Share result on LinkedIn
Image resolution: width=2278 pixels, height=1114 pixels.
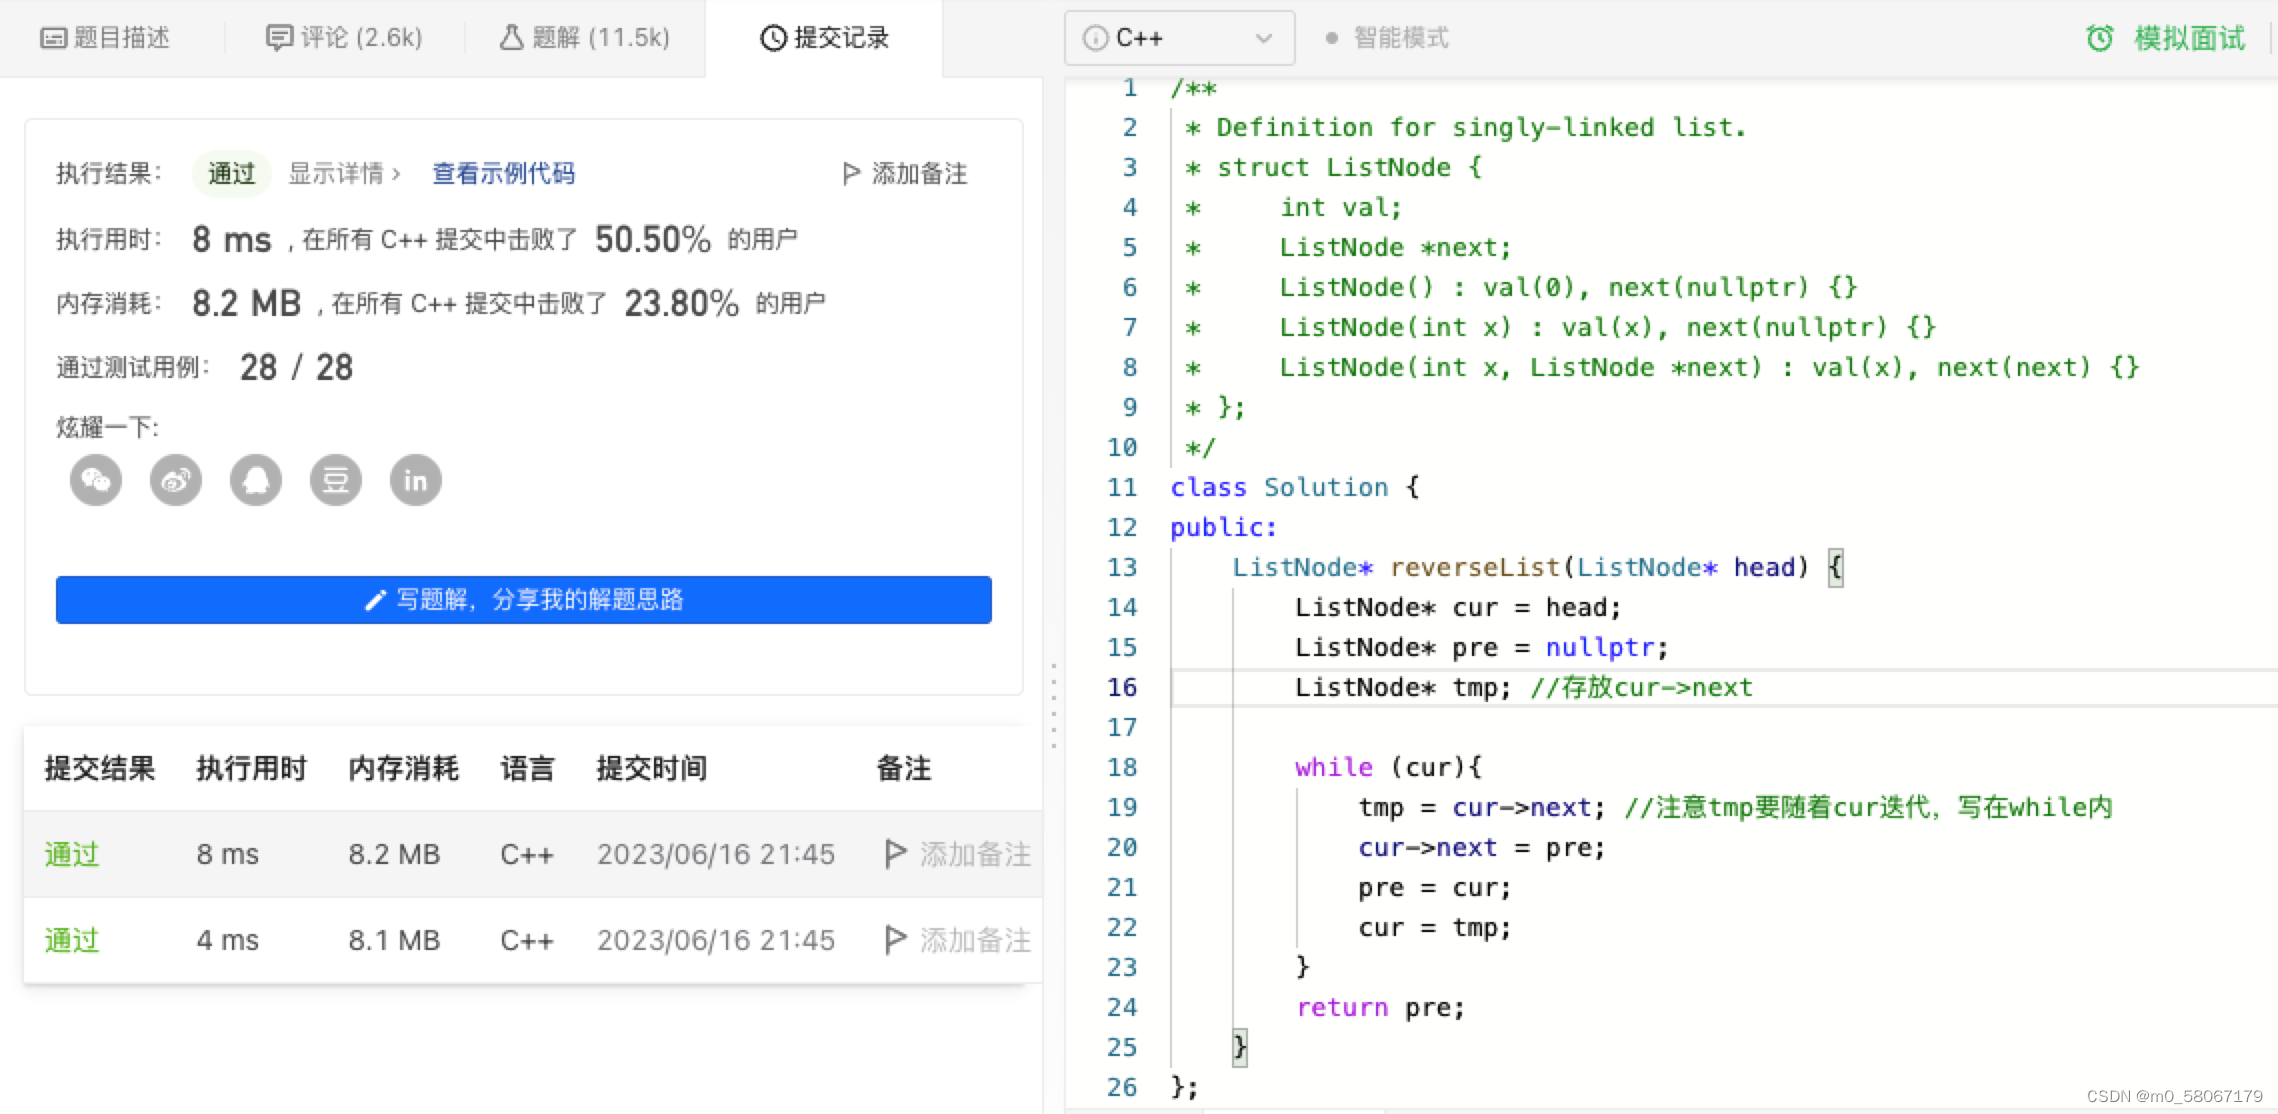point(415,480)
